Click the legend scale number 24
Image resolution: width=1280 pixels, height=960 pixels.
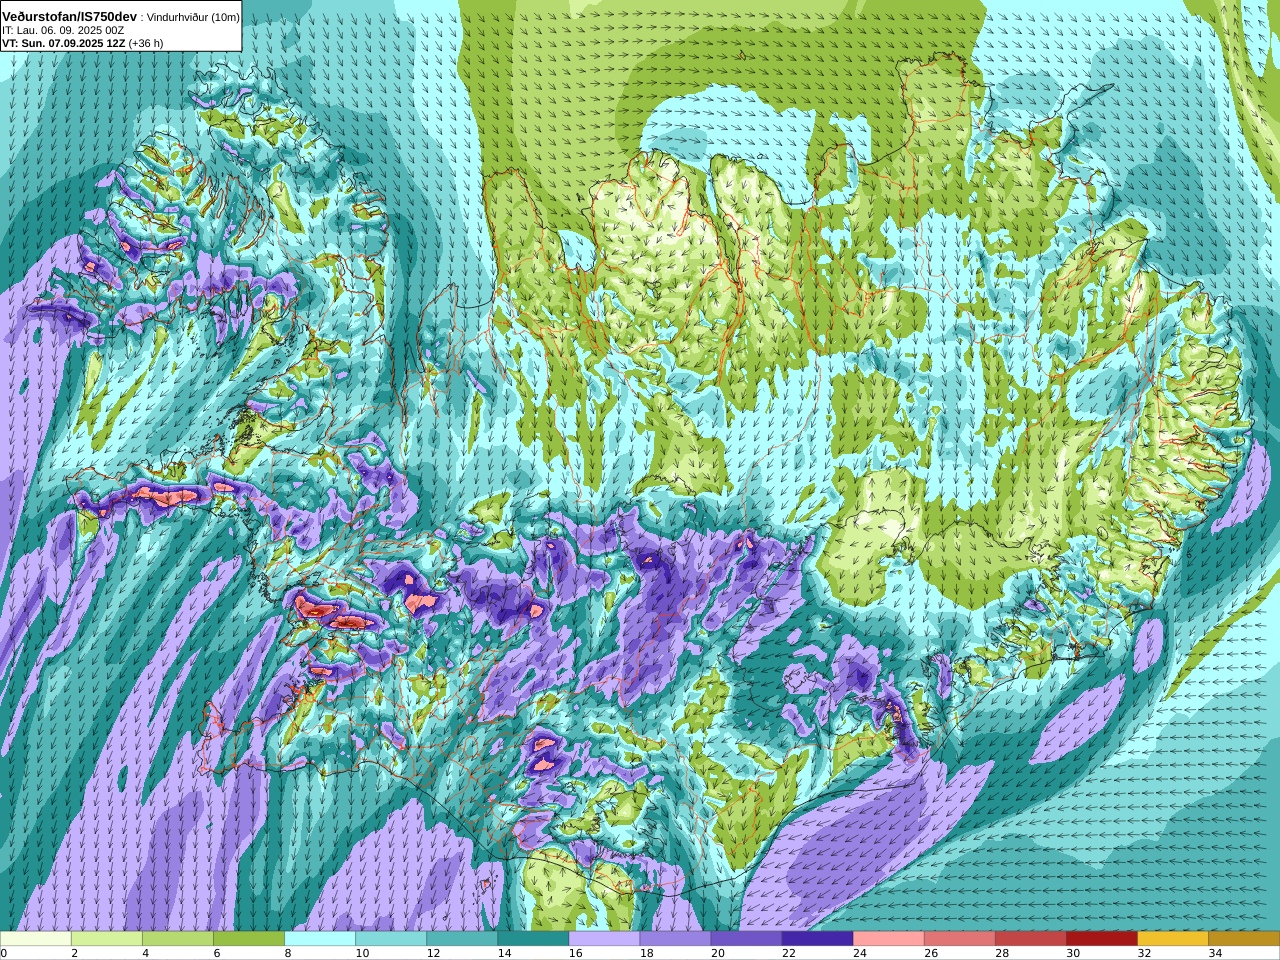click(x=859, y=954)
